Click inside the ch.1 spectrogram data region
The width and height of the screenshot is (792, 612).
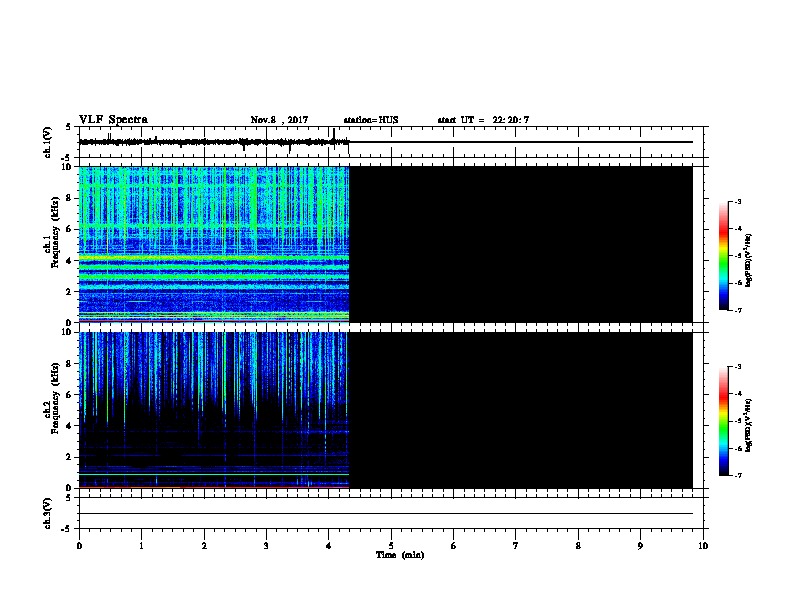[x=214, y=244]
